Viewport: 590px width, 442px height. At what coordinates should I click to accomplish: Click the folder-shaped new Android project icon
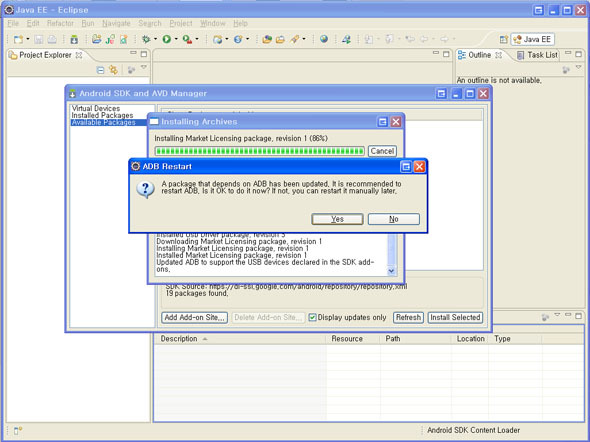97,39
